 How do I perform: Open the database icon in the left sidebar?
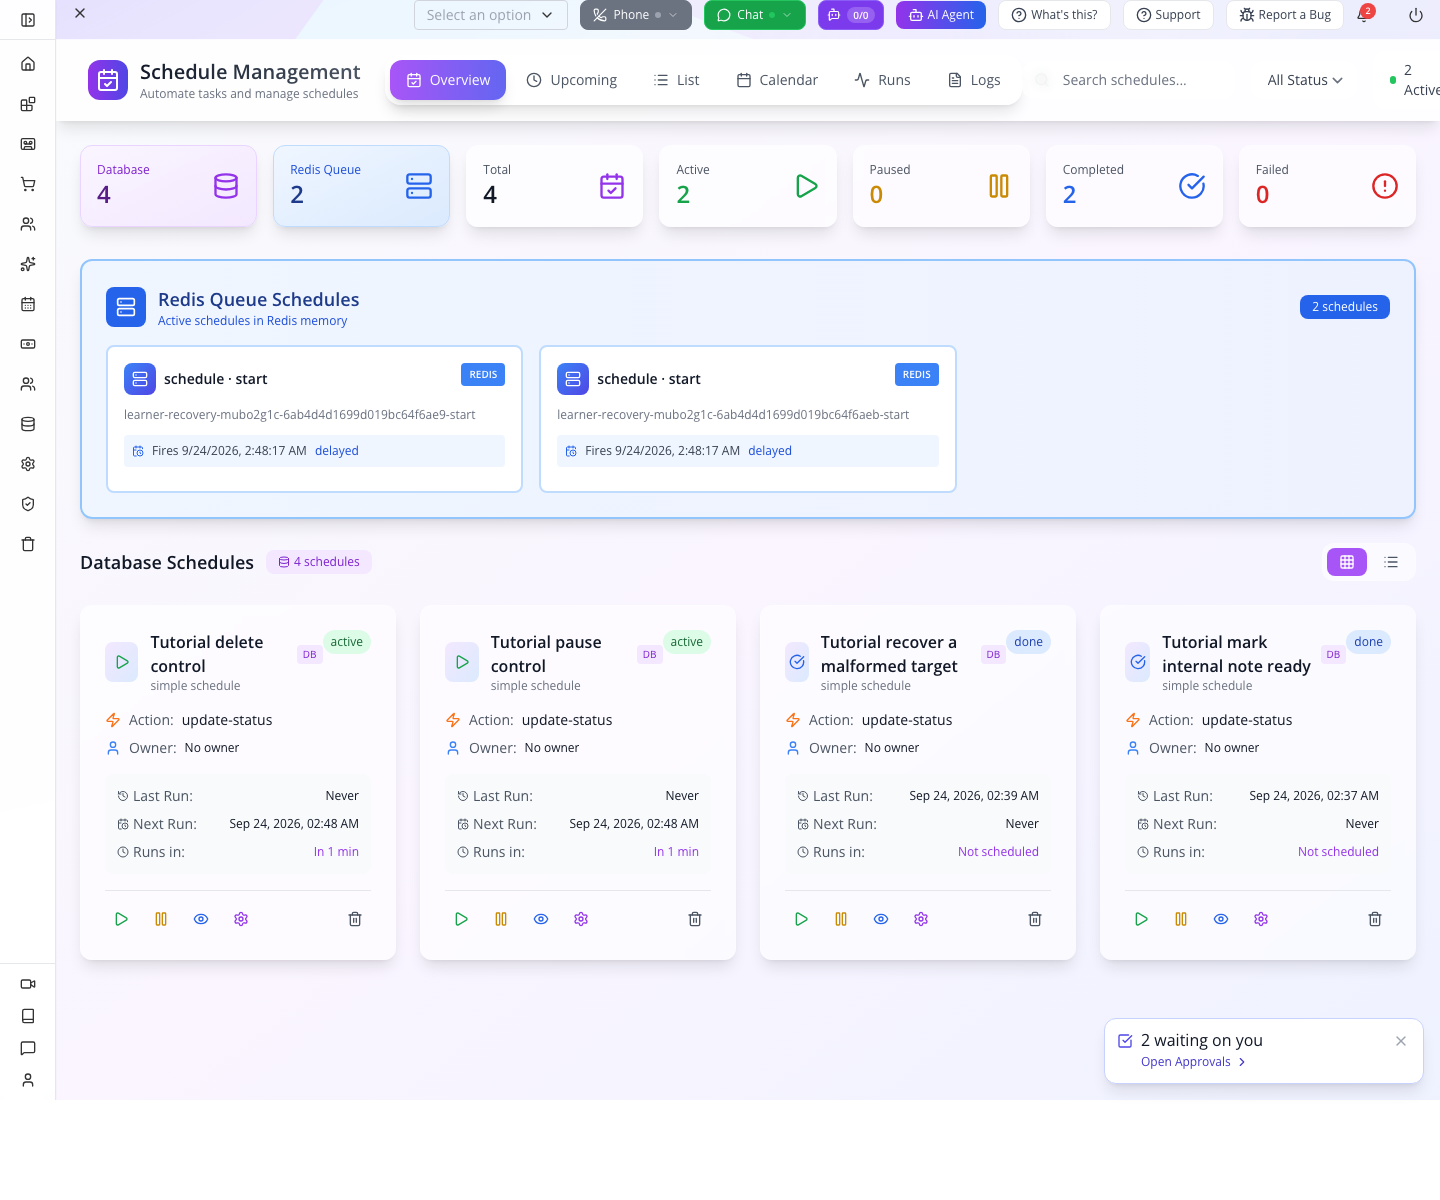coord(28,424)
